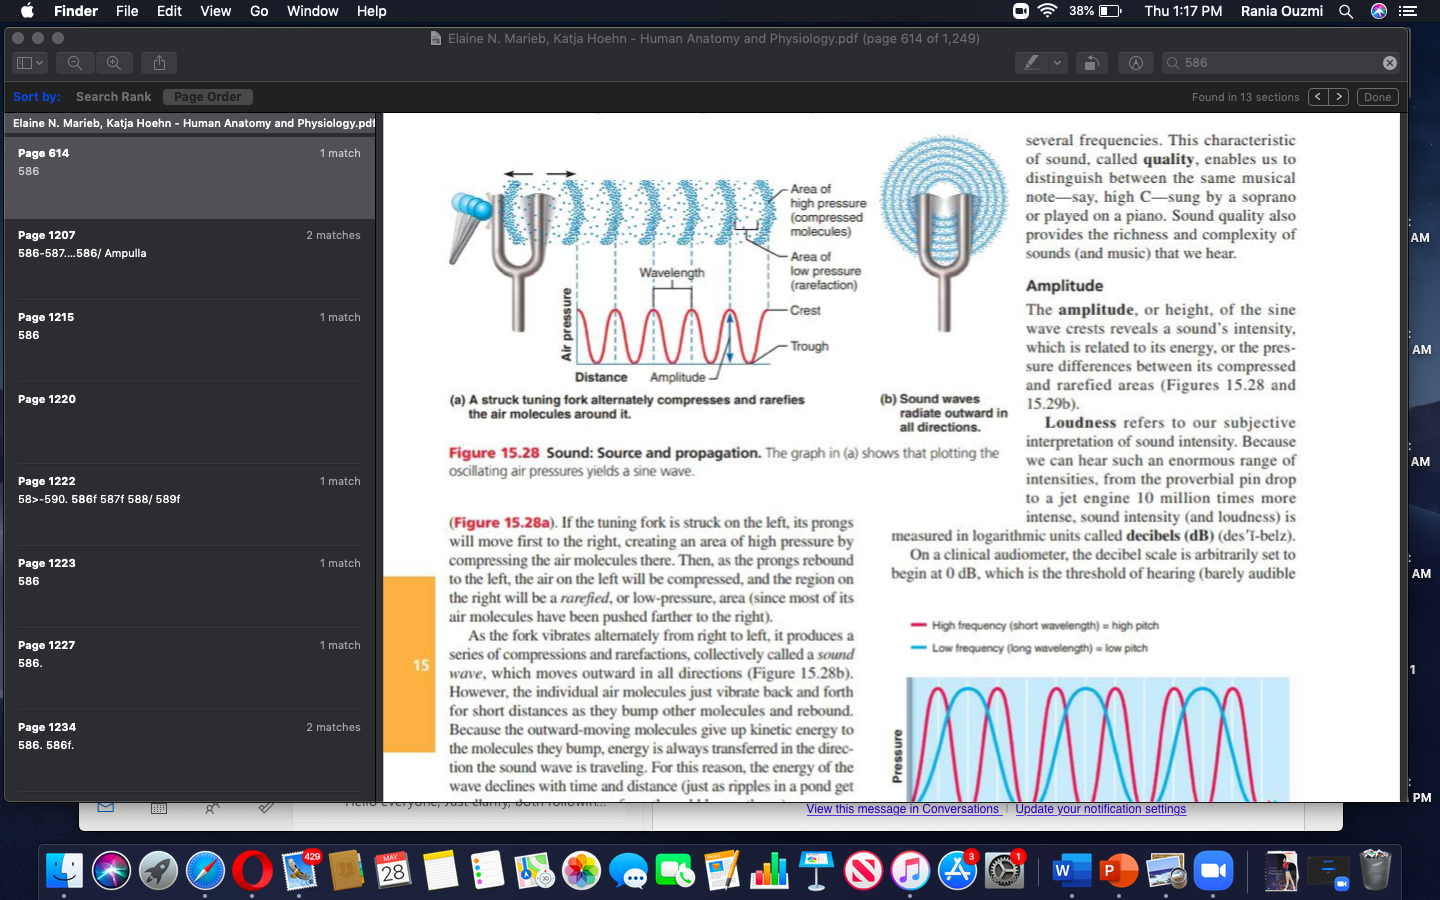Open PowerPoint from the Dock
This screenshot has width=1440, height=900.
coord(1118,871)
